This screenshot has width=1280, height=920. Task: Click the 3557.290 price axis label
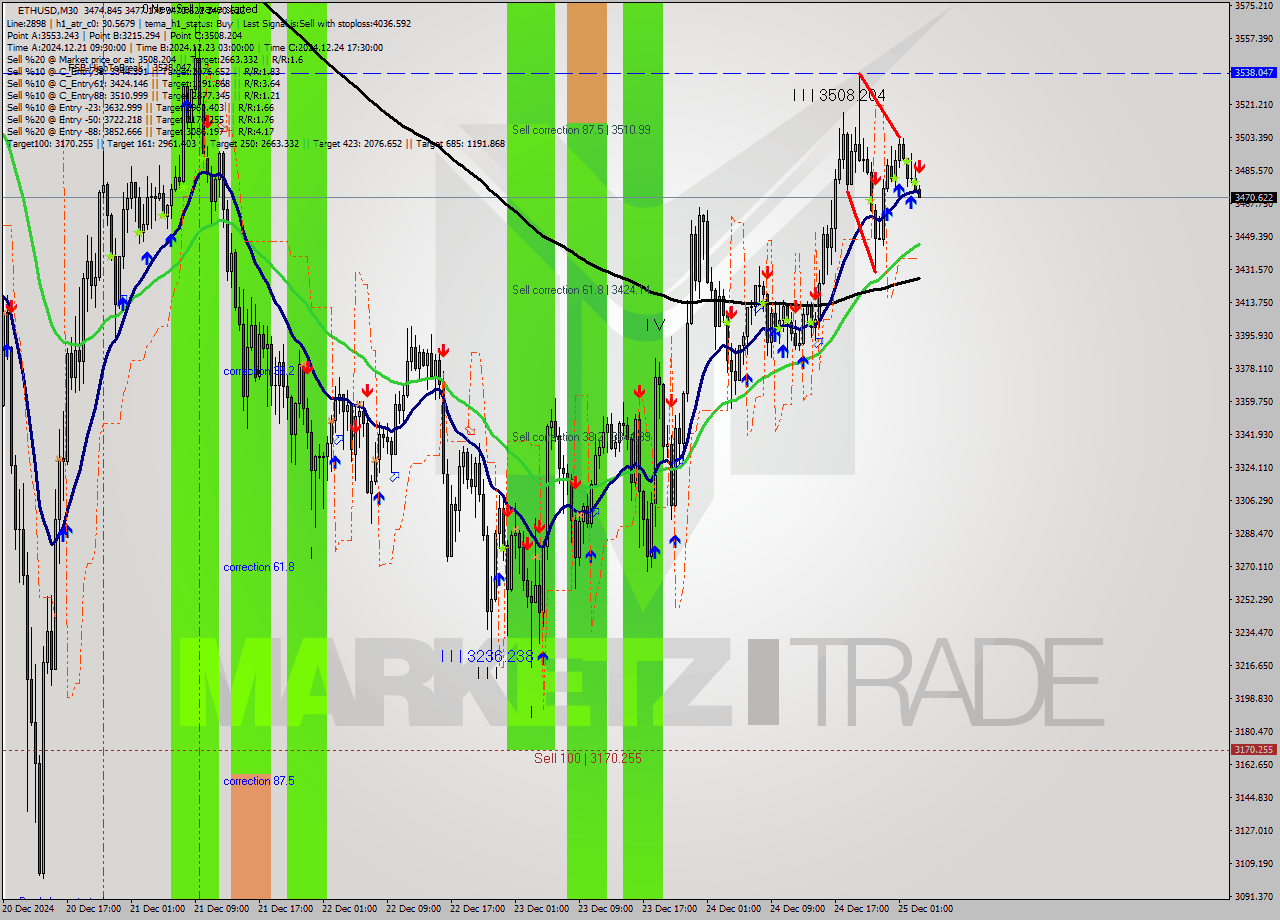pos(1253,39)
